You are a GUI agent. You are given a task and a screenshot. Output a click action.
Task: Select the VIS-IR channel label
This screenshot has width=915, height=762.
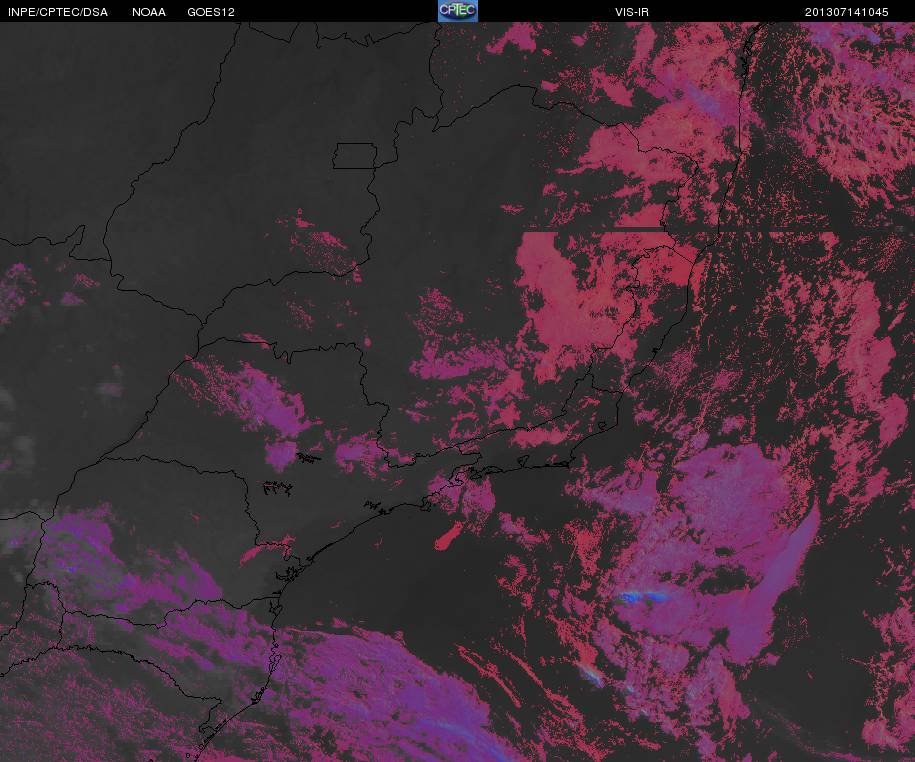(631, 12)
